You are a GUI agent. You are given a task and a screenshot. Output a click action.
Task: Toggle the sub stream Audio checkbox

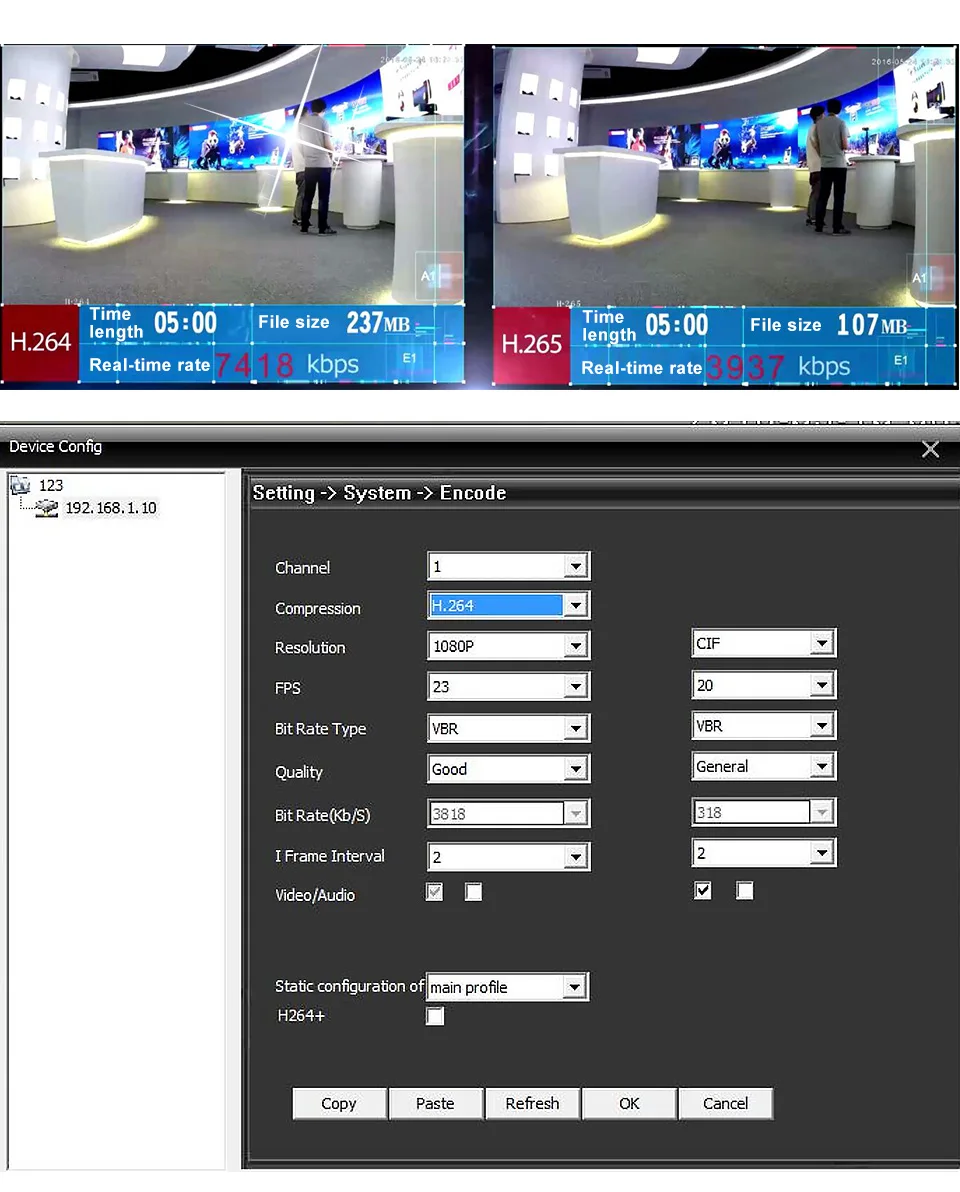[x=745, y=890]
